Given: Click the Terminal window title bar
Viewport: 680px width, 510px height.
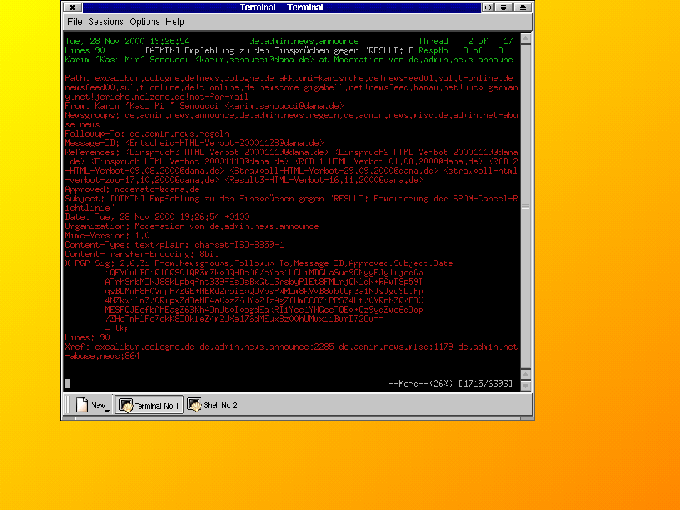Looking at the screenshot, I should point(282,7).
